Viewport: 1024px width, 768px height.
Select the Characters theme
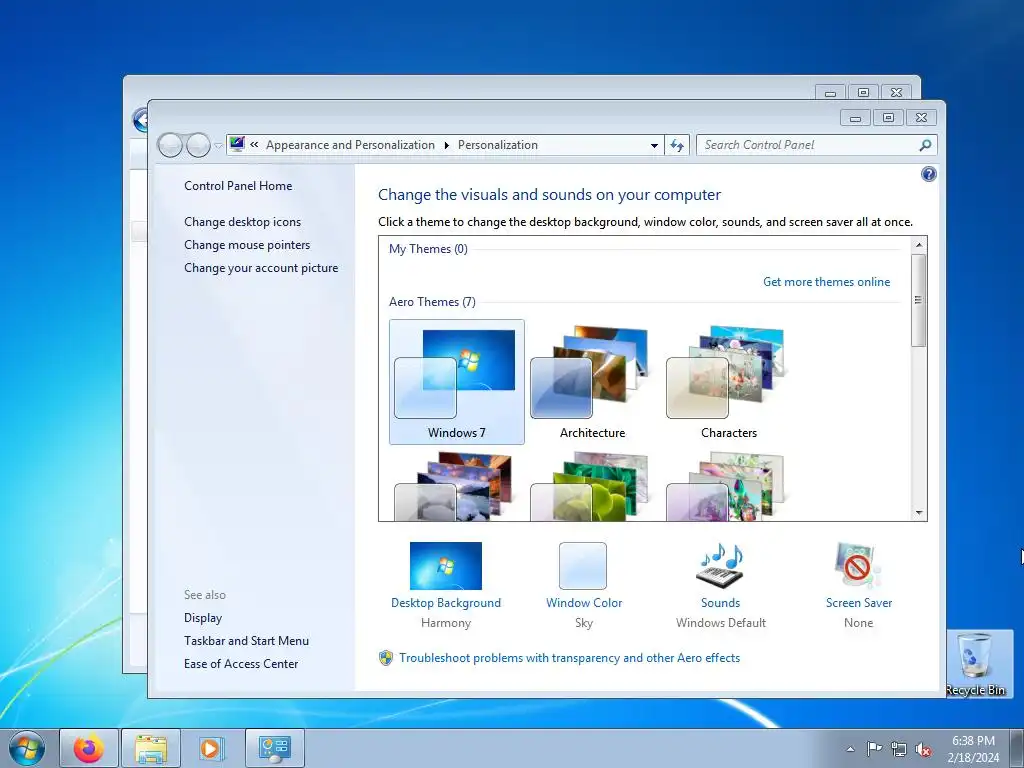pos(729,382)
